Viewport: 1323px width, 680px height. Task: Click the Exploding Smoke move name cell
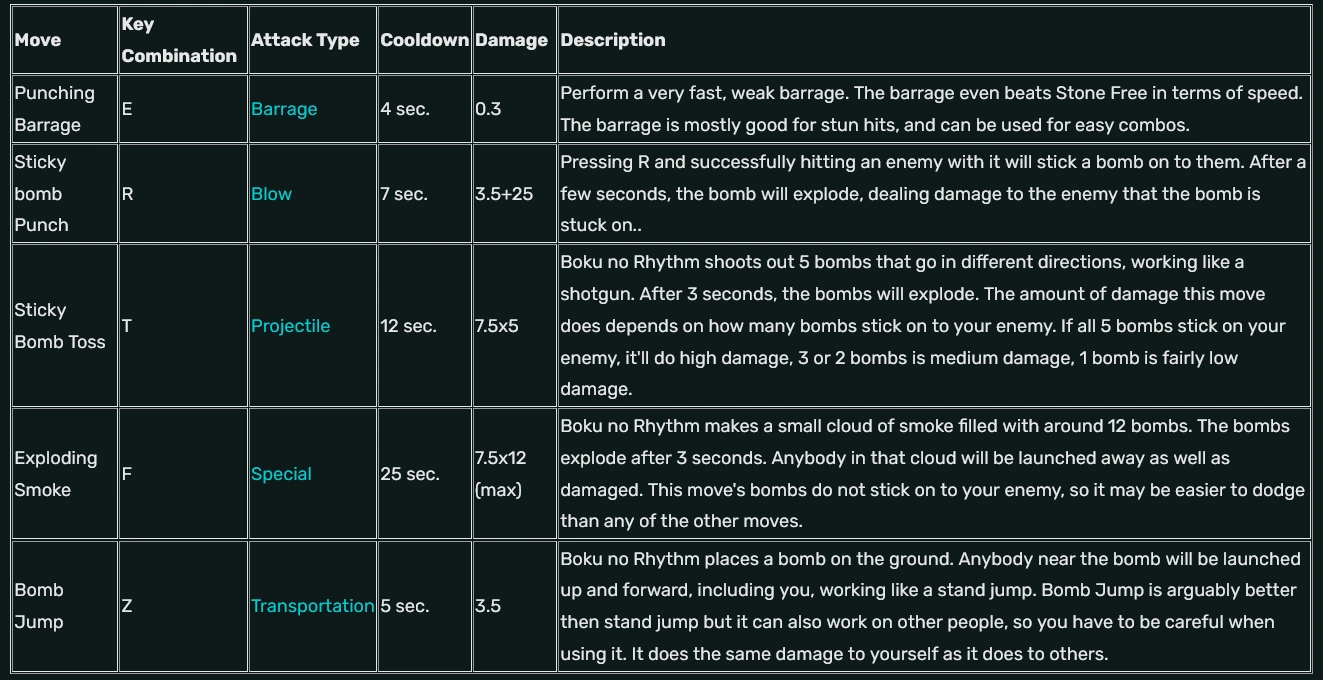(56, 474)
